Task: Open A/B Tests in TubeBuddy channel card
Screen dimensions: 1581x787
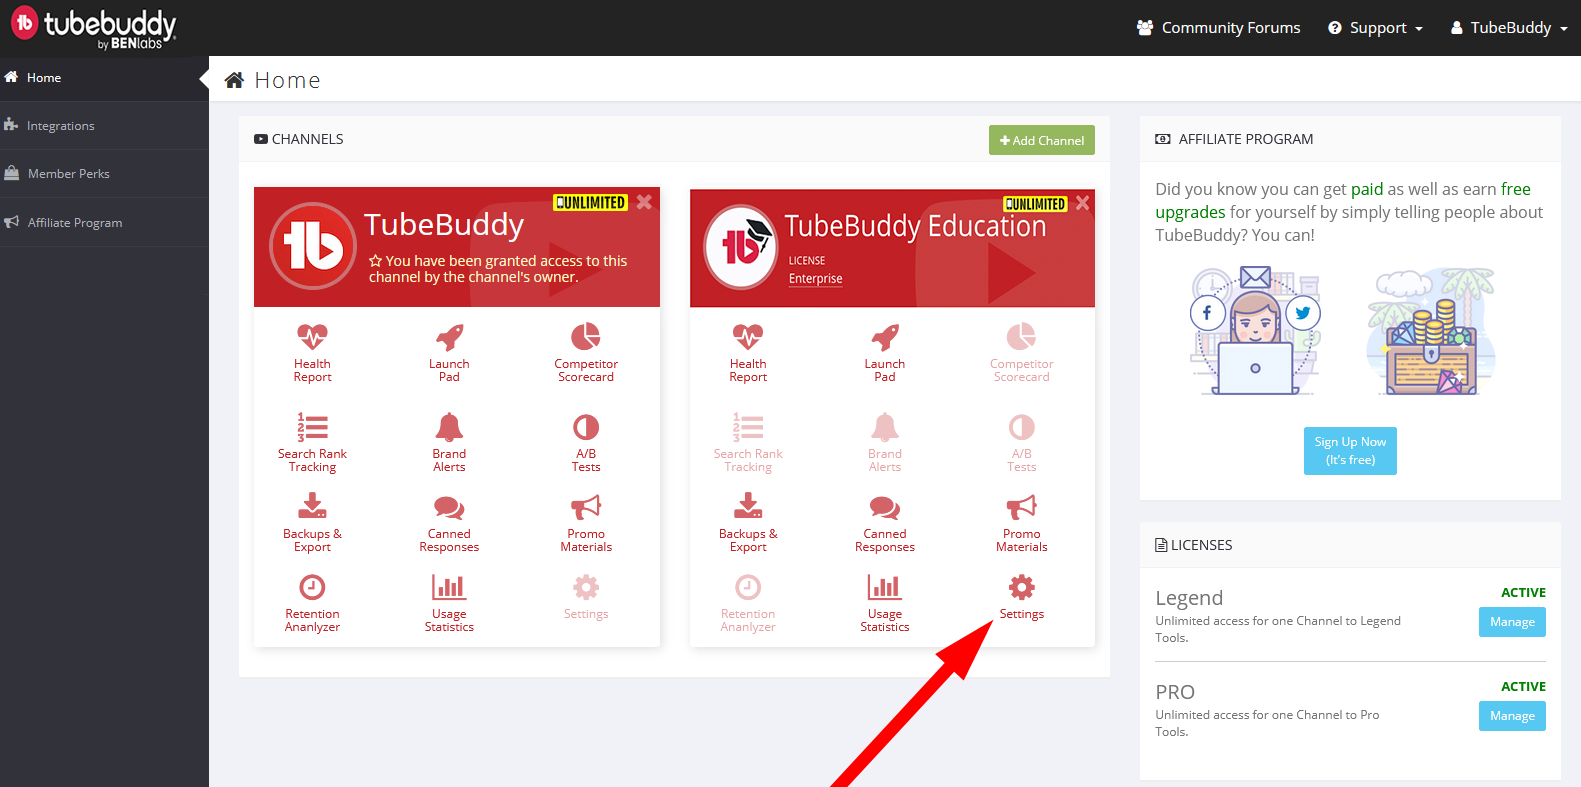Action: 586,443
